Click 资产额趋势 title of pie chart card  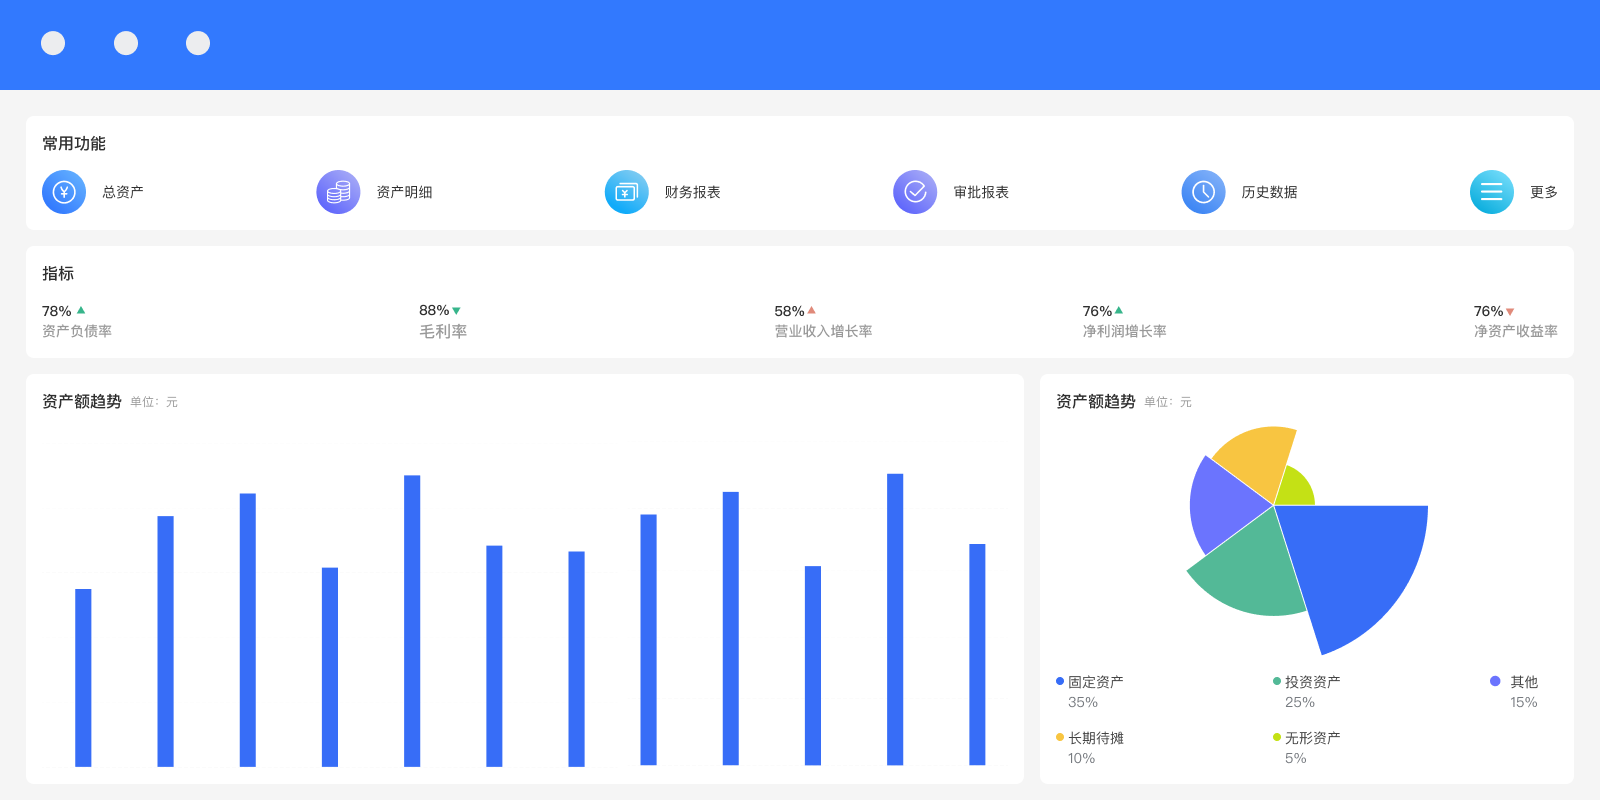(1096, 401)
